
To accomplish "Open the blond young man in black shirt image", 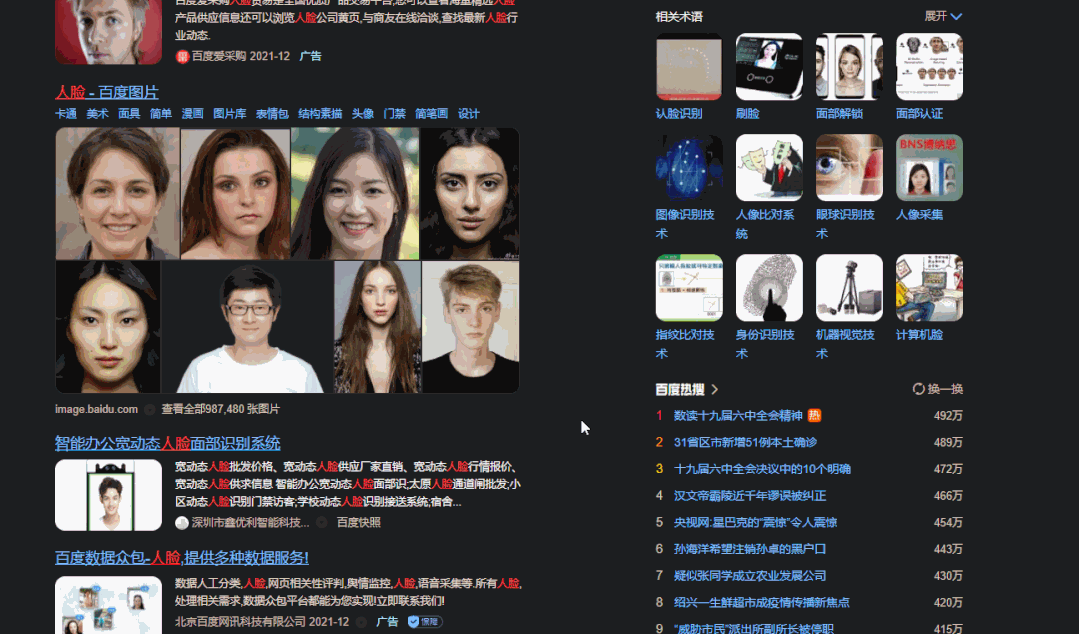I will pos(471,327).
